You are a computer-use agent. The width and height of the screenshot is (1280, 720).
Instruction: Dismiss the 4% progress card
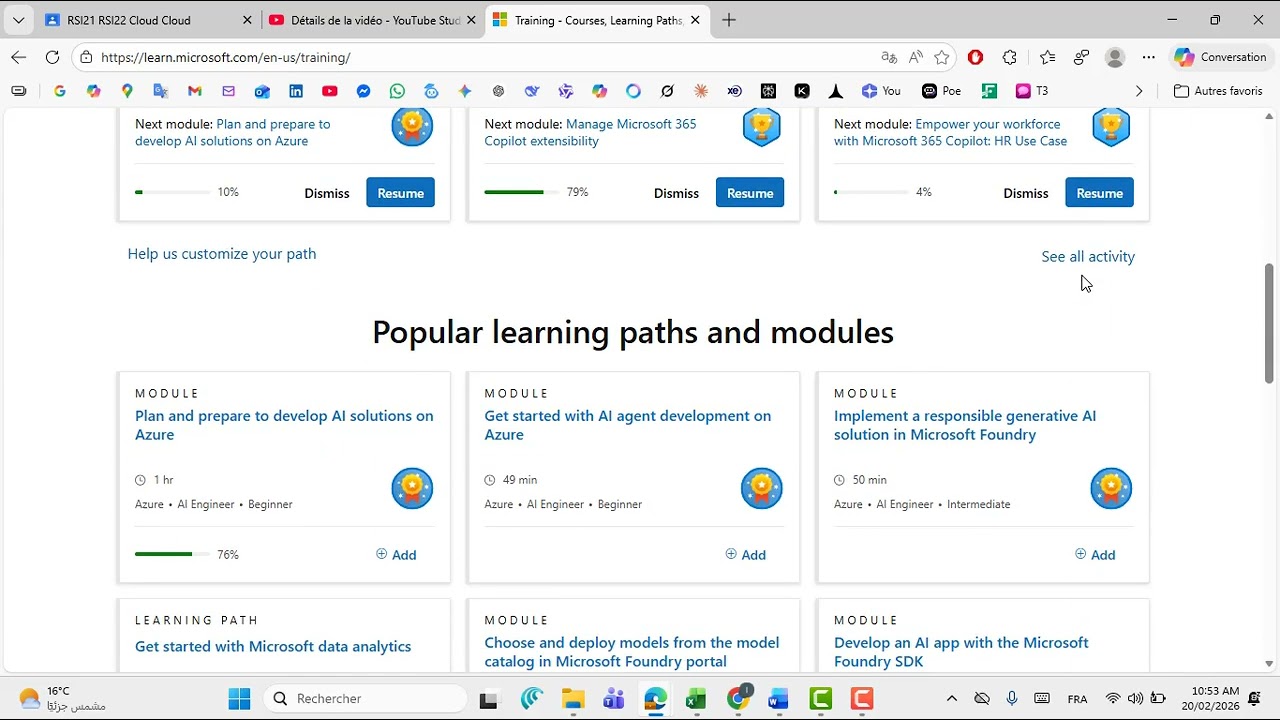(x=1026, y=193)
